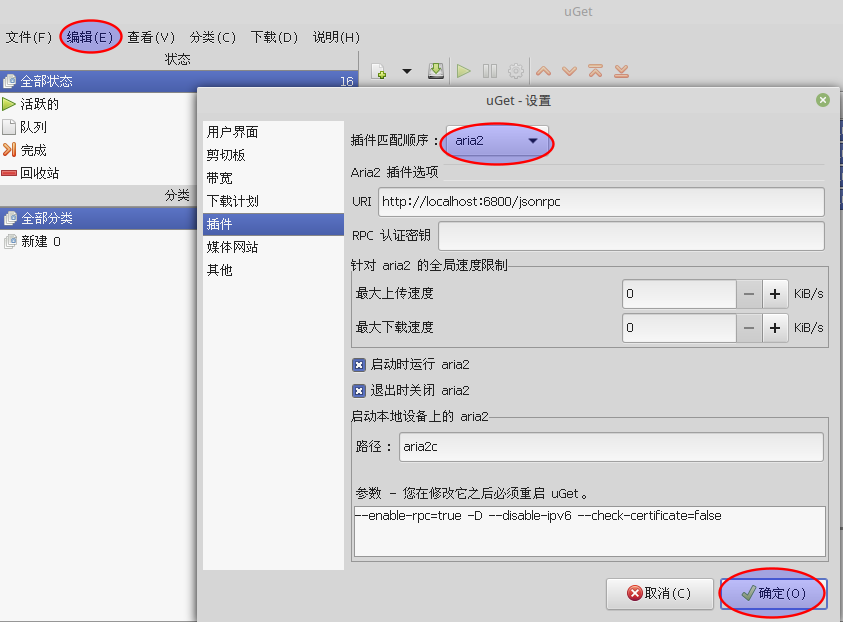Switch to 其他 settings page
The height and width of the screenshot is (622, 843).
click(273, 270)
